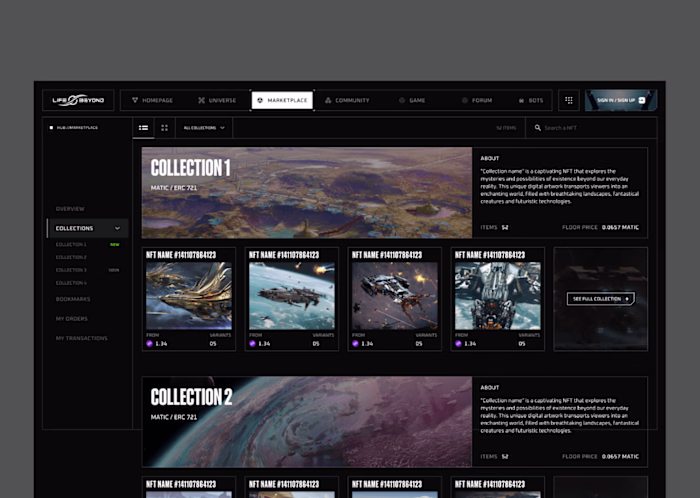Open the Community page
The height and width of the screenshot is (498, 700).
click(x=347, y=100)
